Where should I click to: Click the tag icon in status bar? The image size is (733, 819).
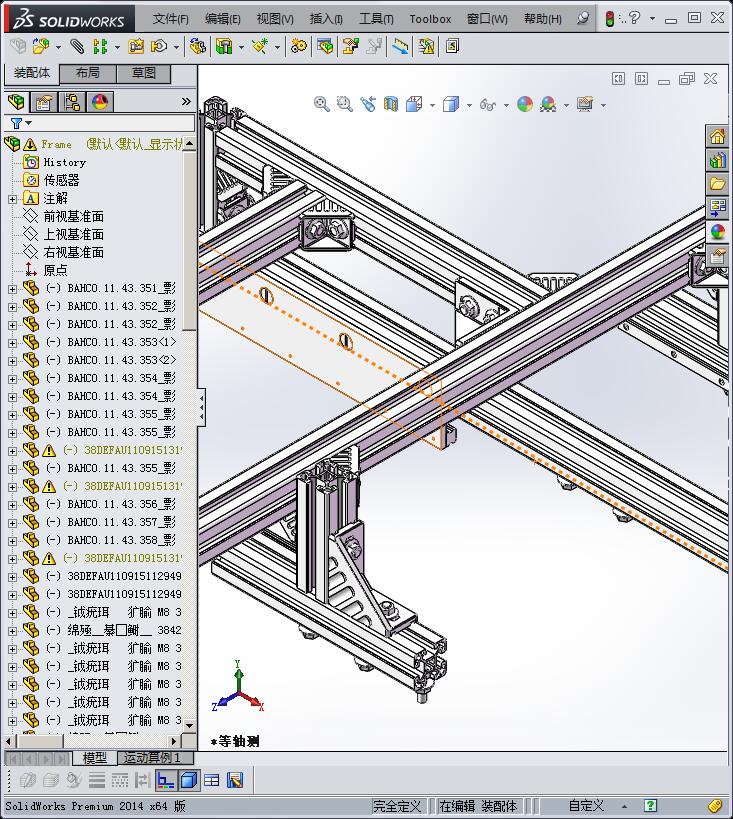[x=715, y=806]
